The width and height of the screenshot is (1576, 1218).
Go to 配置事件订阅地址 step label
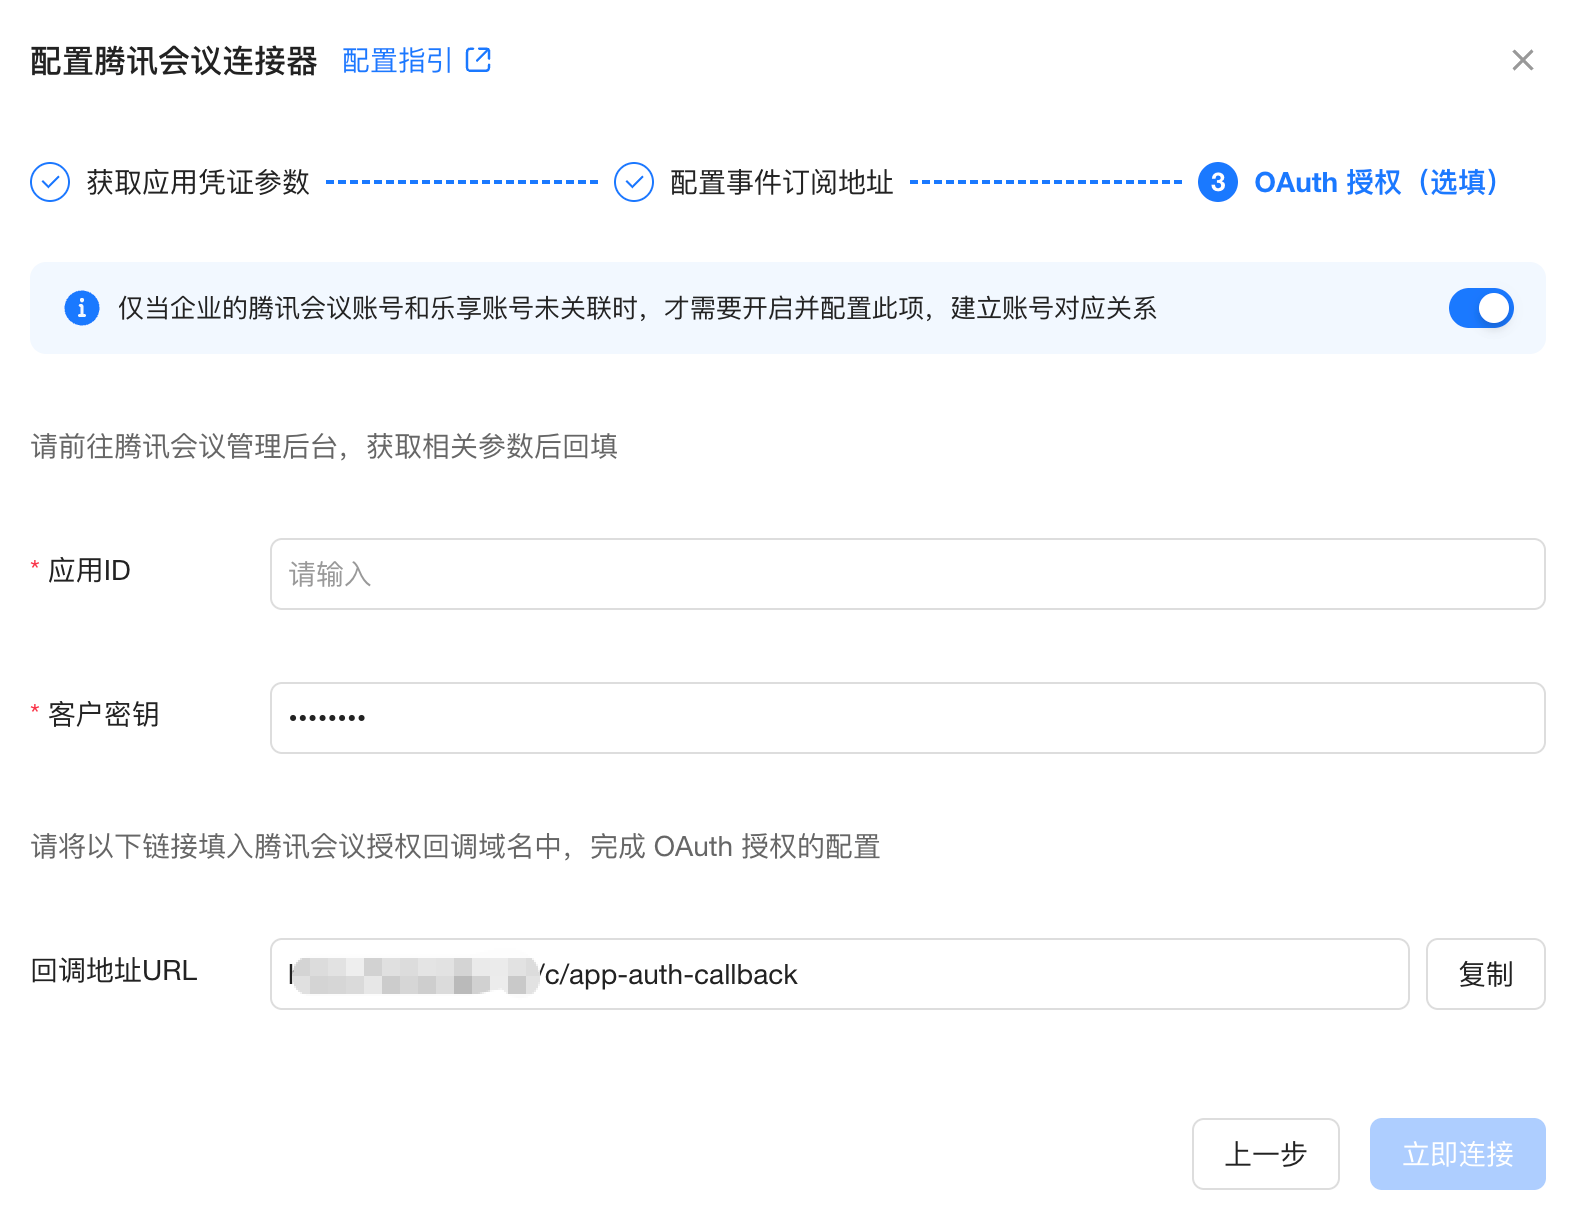[x=782, y=182]
